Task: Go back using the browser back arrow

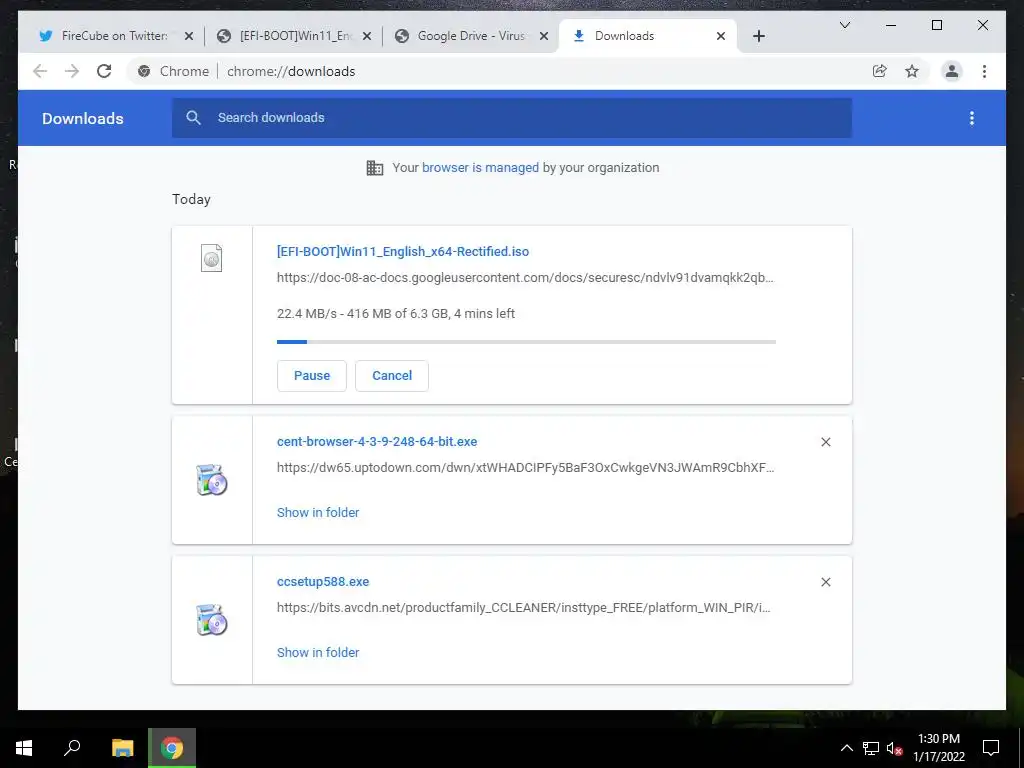Action: click(x=40, y=71)
